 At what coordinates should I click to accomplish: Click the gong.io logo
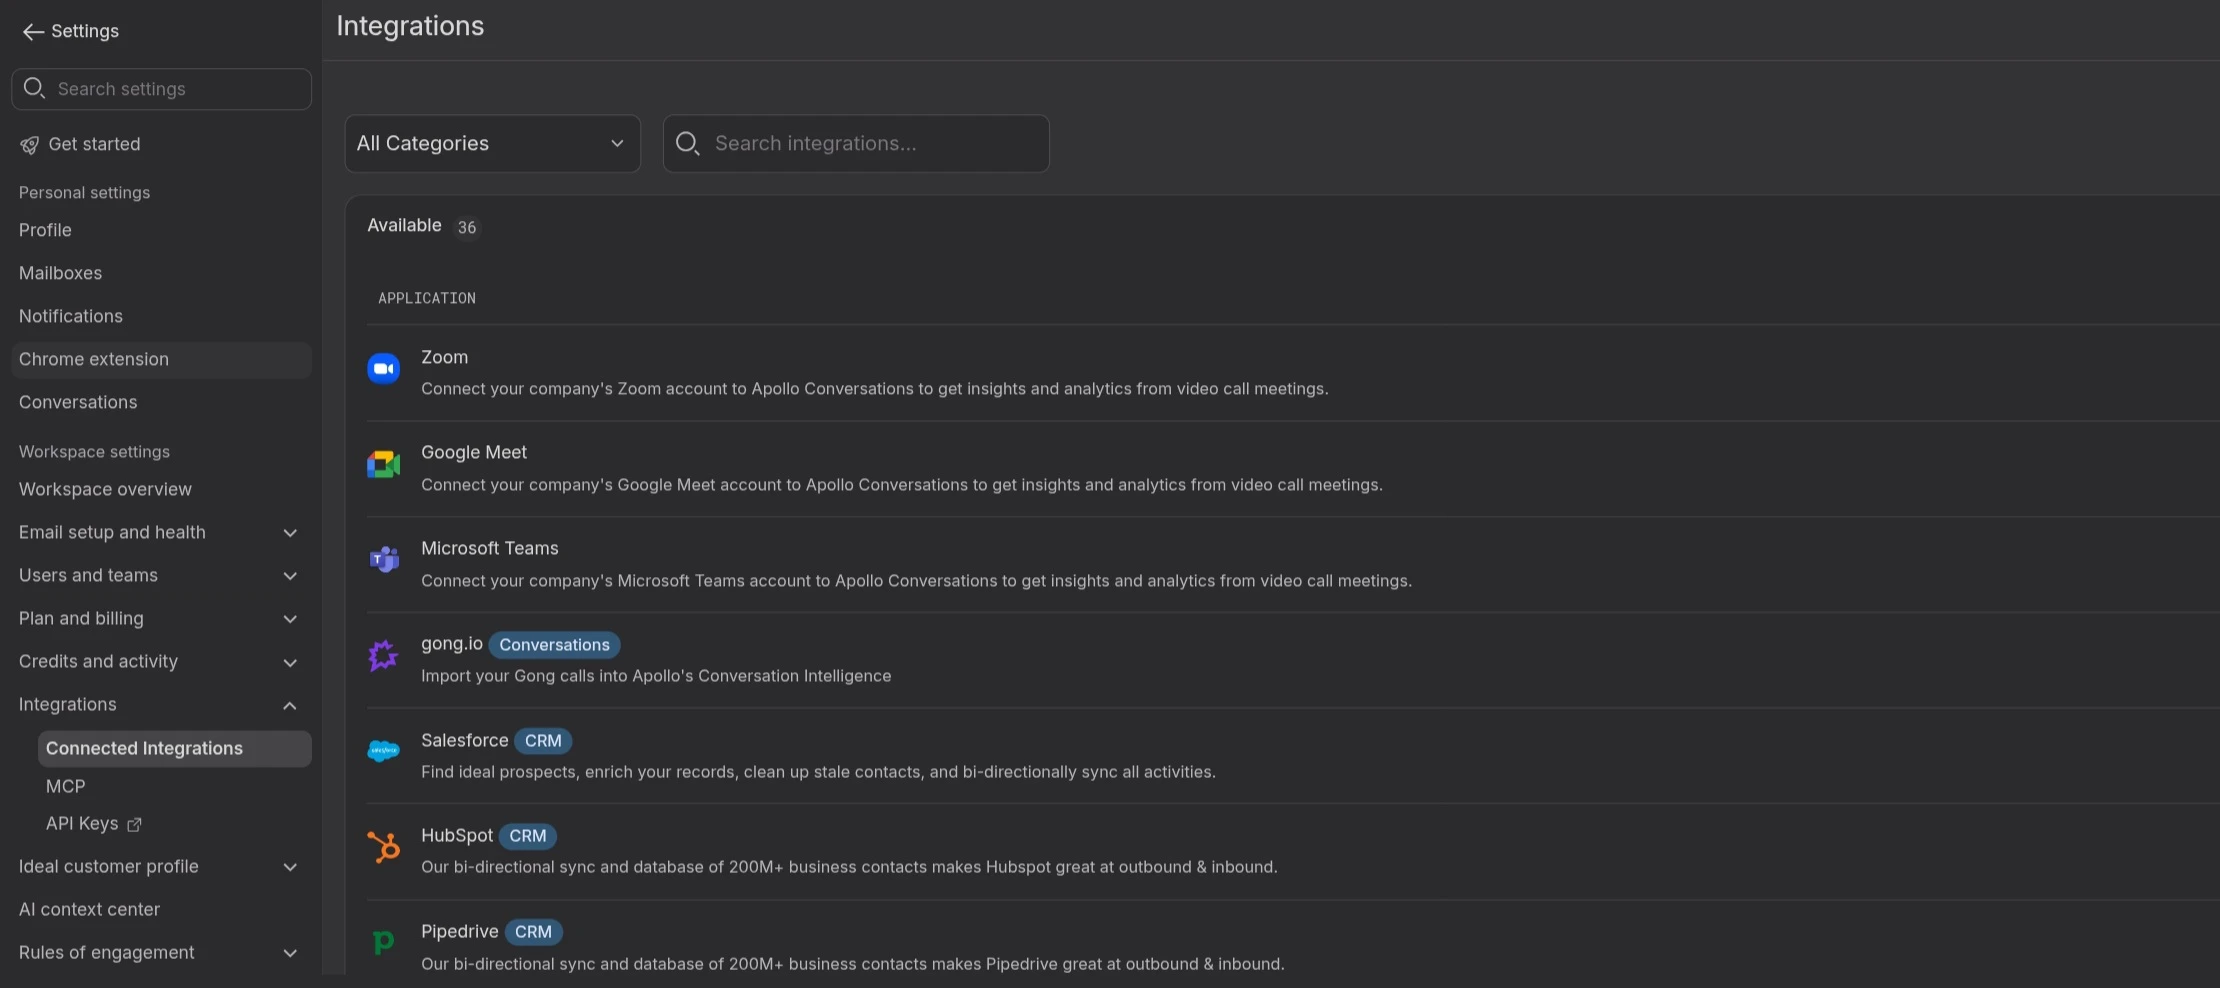[x=383, y=656]
